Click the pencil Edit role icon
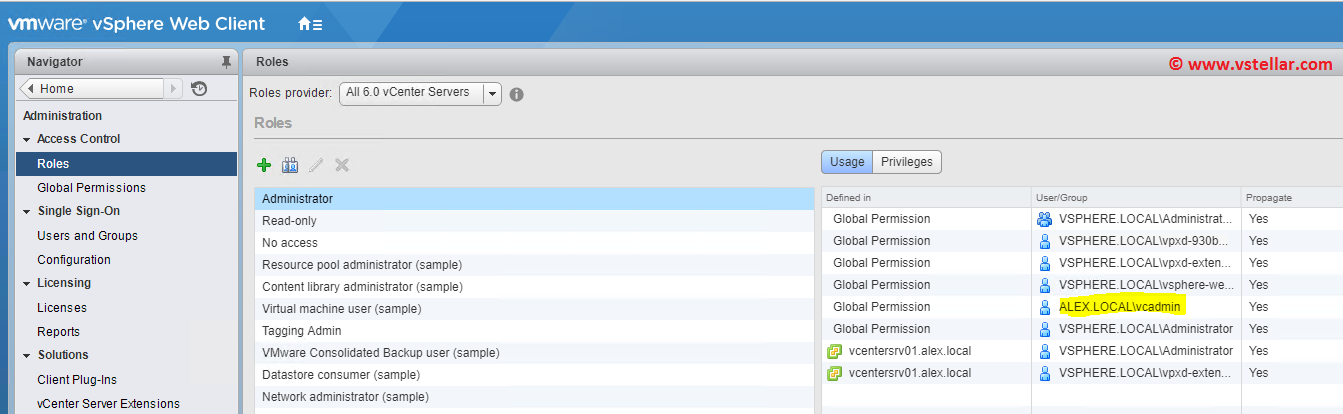Viewport: 1343px width, 414px height. [316, 165]
